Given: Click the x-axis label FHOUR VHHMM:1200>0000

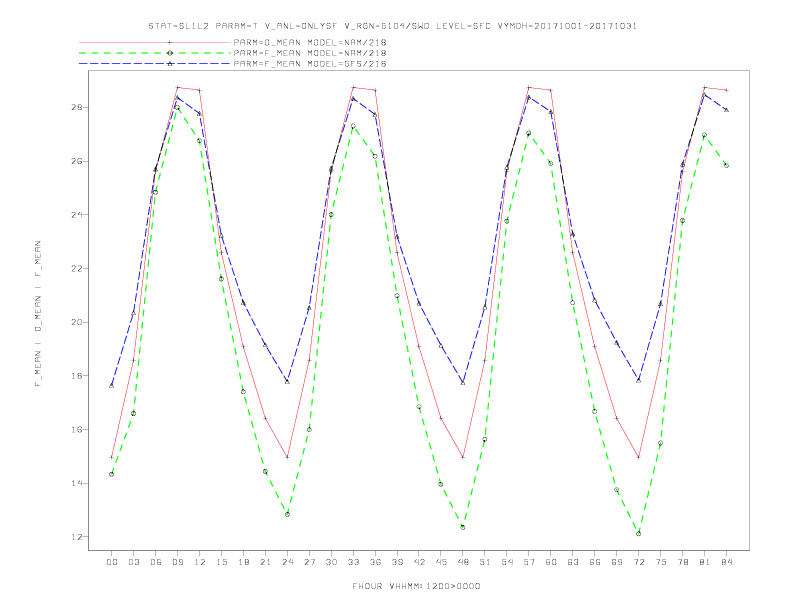Looking at the screenshot, I should coord(416,586).
